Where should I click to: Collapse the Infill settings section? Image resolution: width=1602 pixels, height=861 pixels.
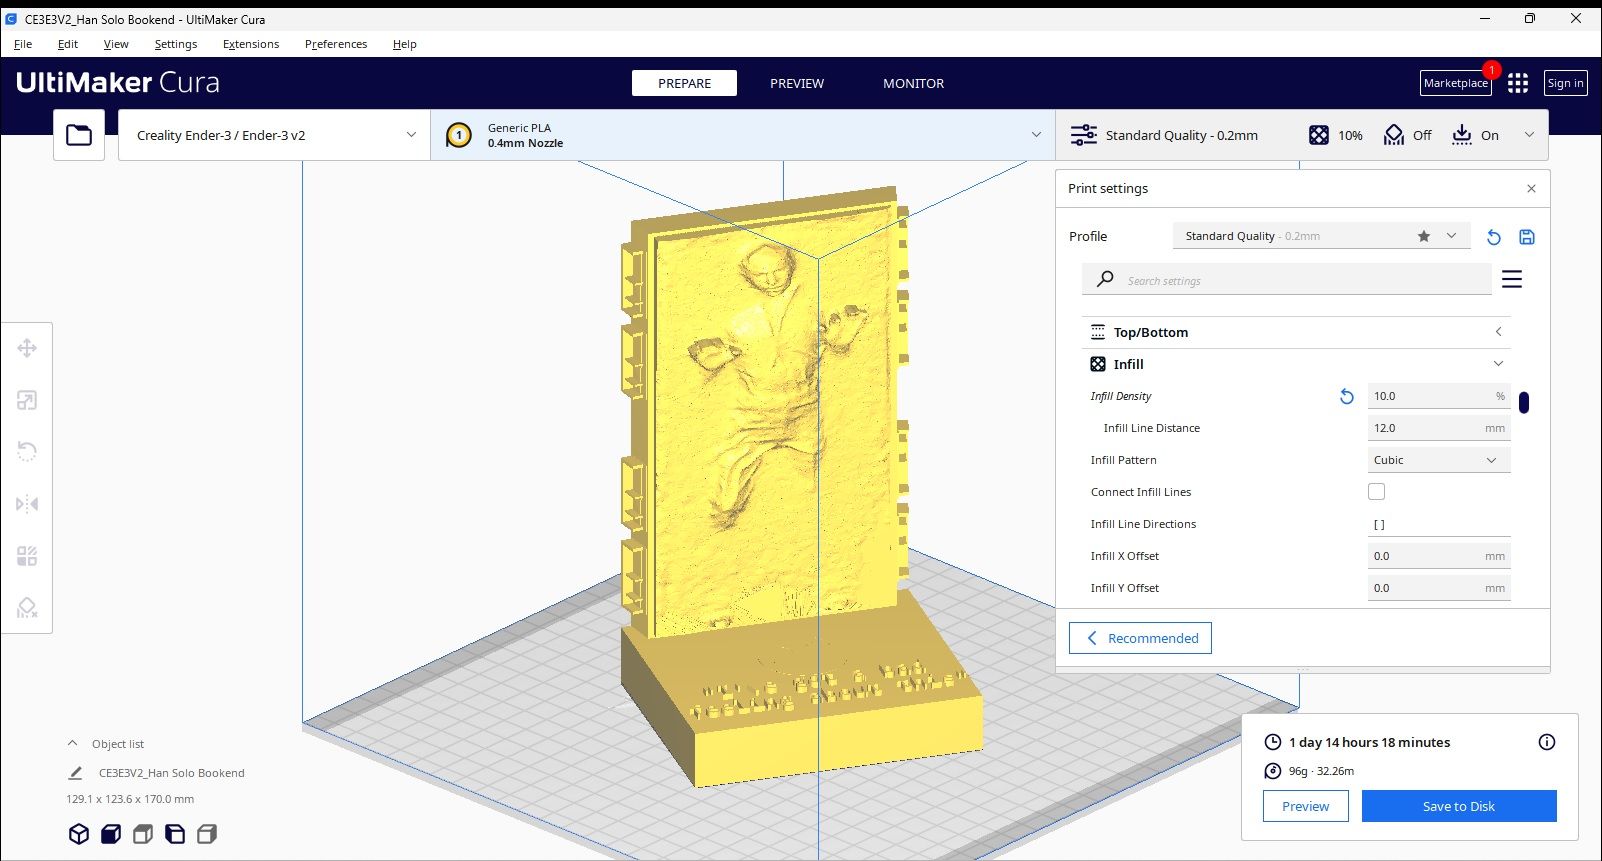coord(1296,364)
